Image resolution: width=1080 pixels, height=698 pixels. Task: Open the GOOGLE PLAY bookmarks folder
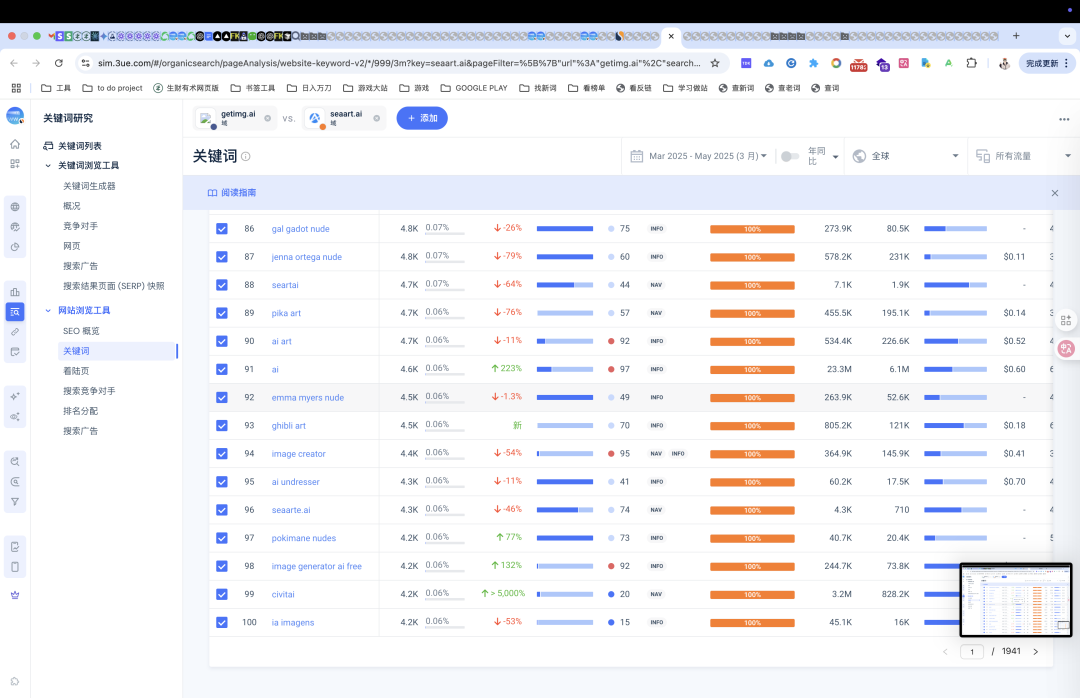tap(474, 88)
